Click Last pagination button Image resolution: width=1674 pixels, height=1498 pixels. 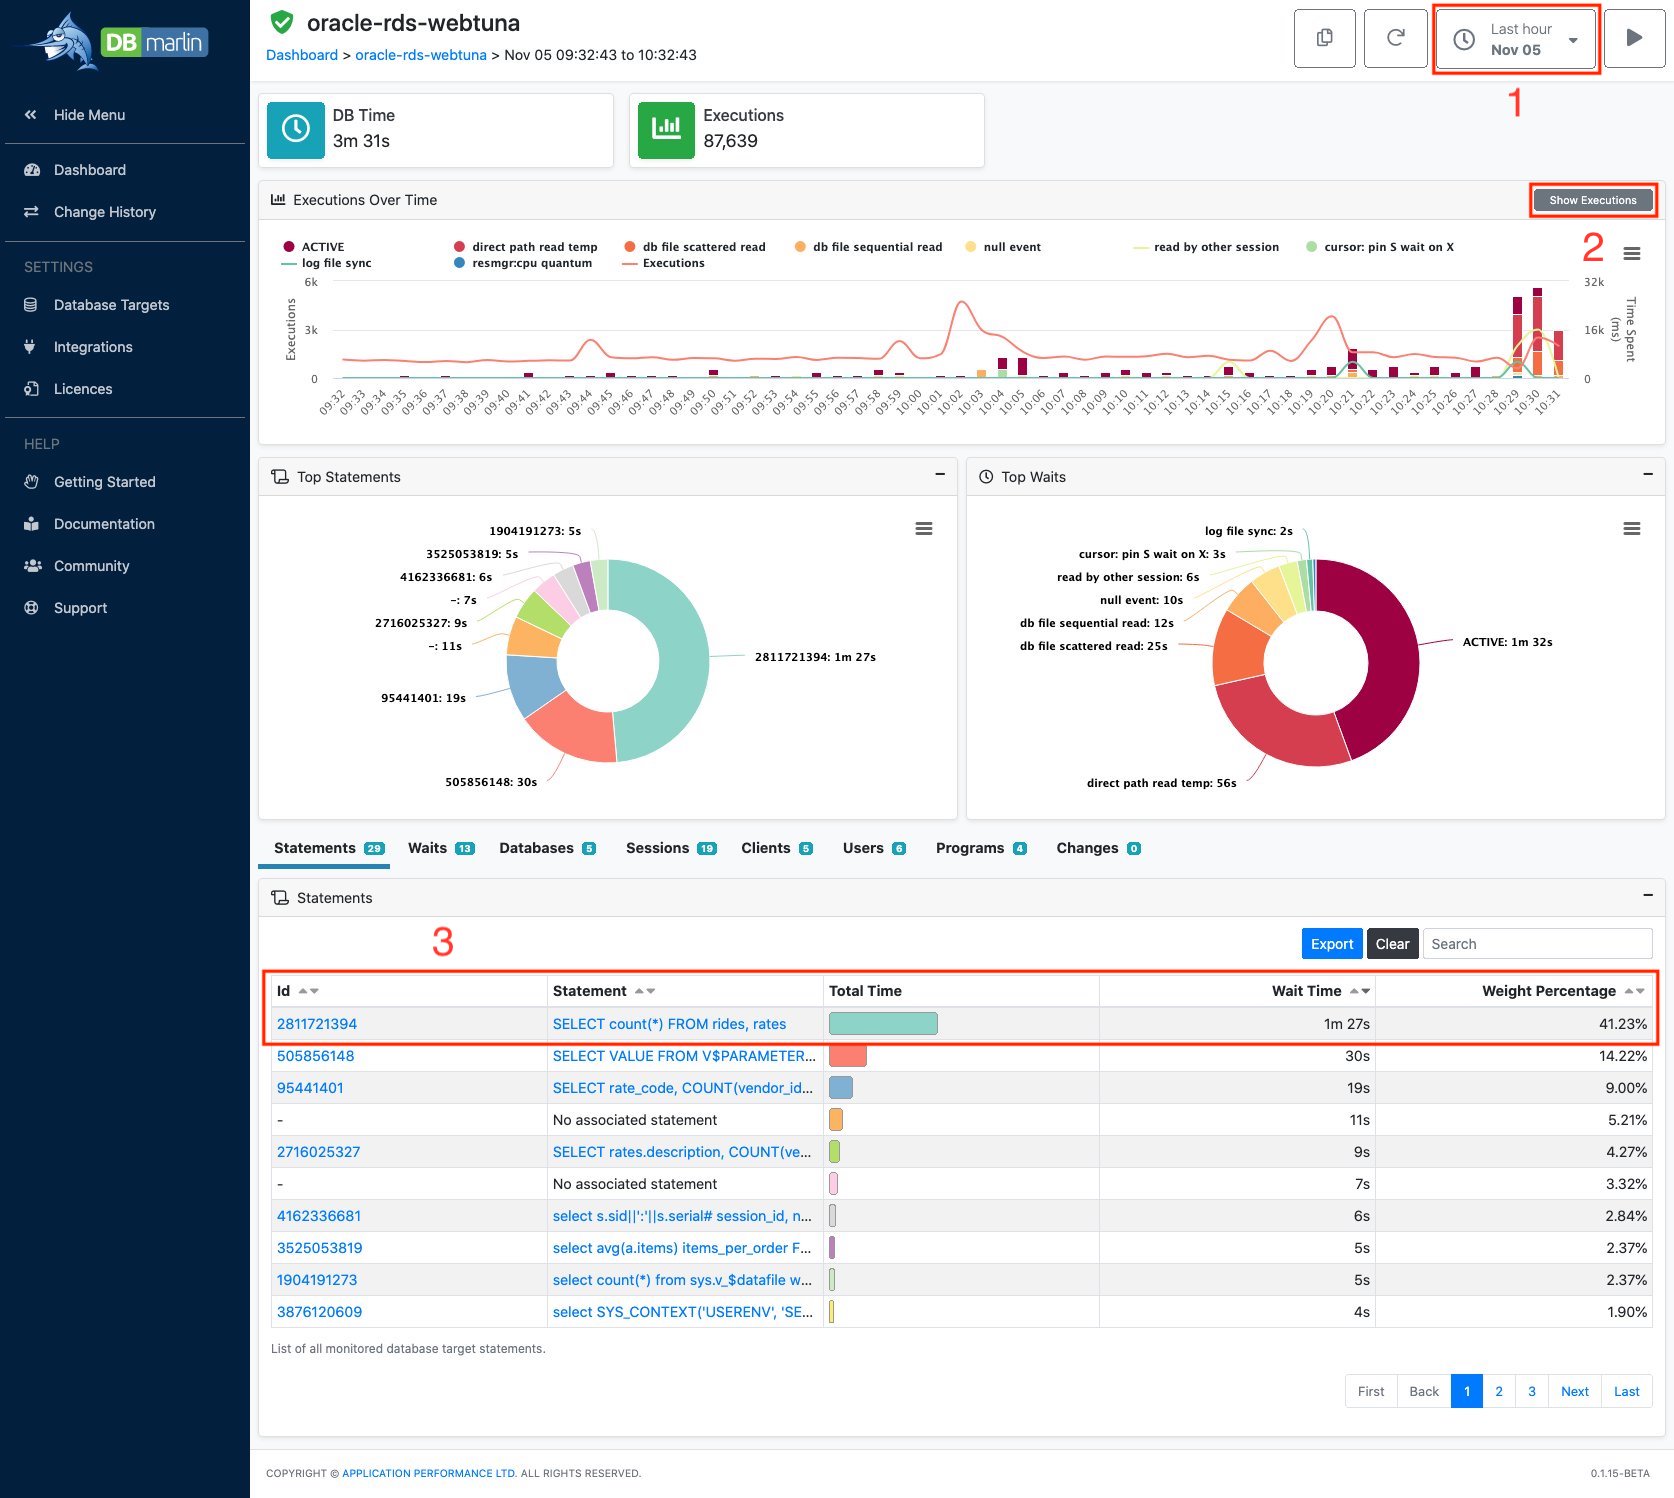(1626, 1391)
